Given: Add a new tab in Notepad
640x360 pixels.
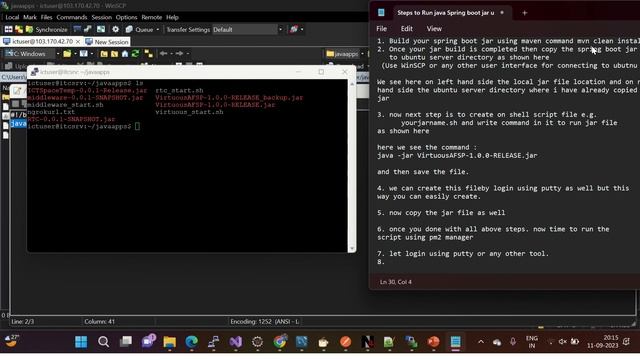Looking at the screenshot, I should [x=524, y=13].
